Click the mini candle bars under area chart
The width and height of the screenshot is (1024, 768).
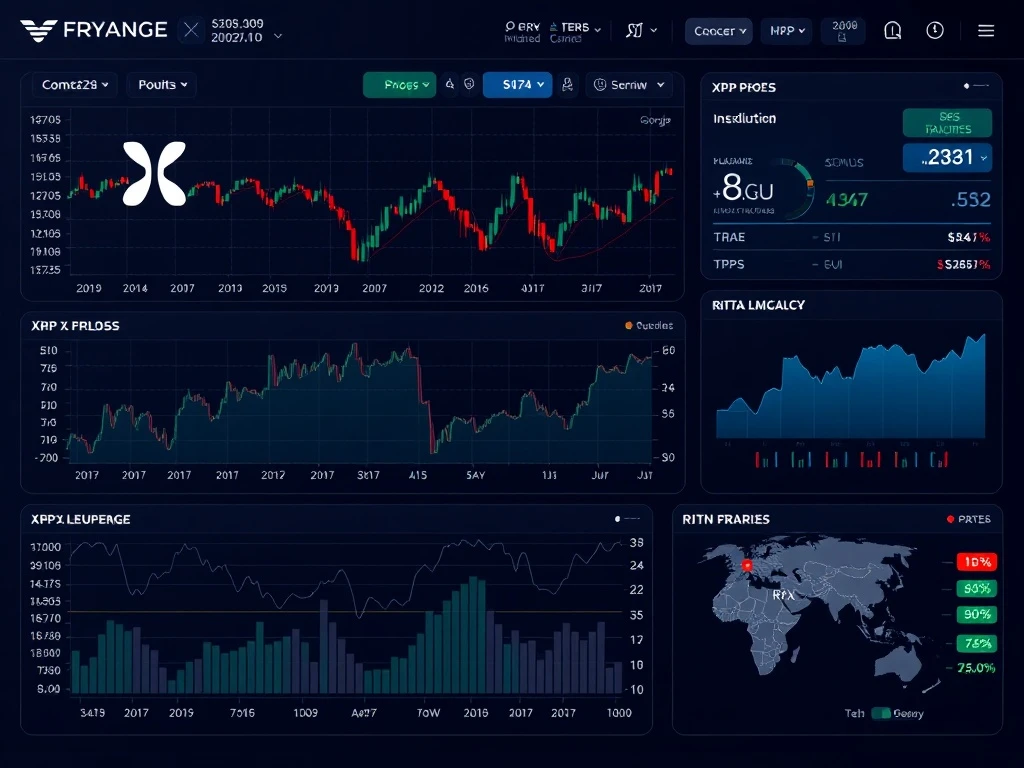click(852, 460)
